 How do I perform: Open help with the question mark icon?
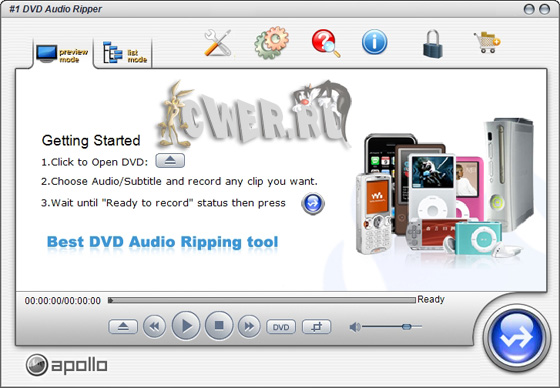325,43
